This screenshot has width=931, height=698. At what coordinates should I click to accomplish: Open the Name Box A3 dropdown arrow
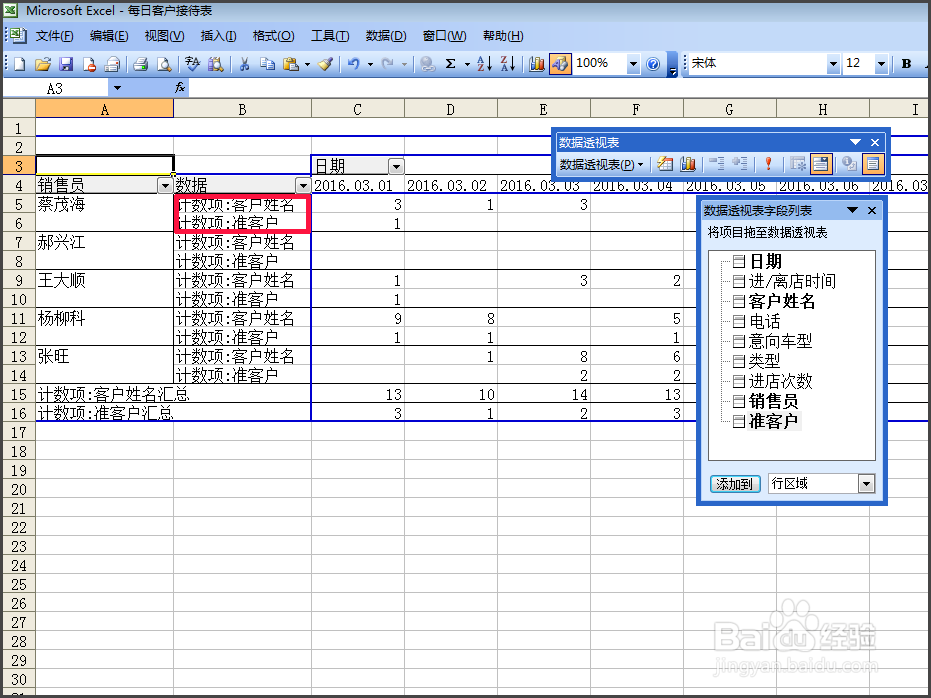(x=117, y=88)
